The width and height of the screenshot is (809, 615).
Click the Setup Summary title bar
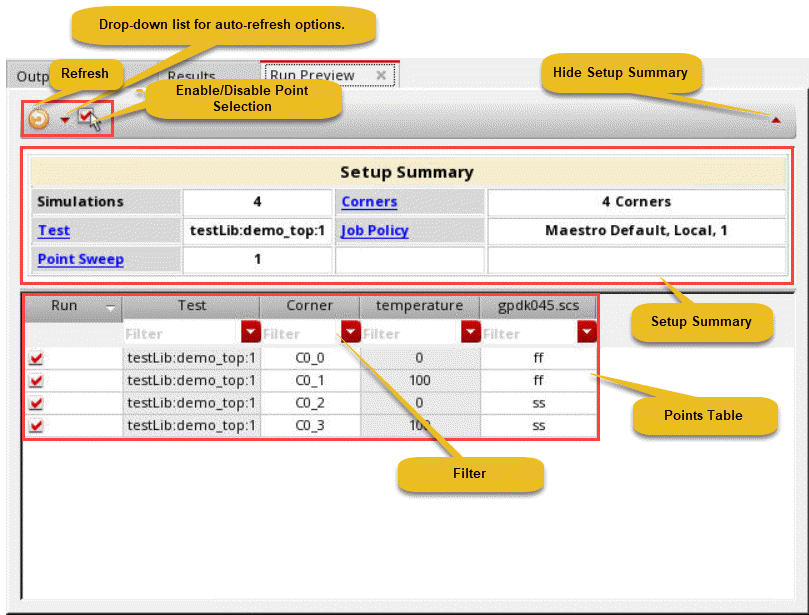[407, 172]
